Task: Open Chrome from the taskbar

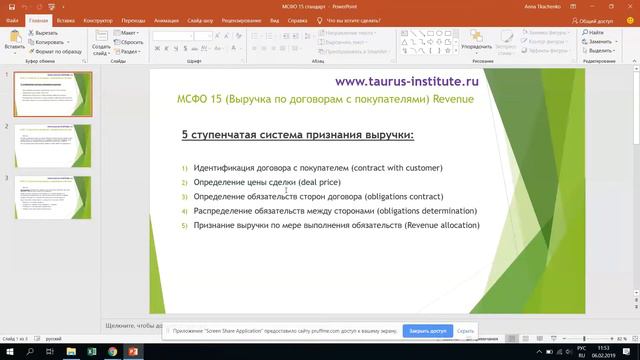Action: [113, 351]
